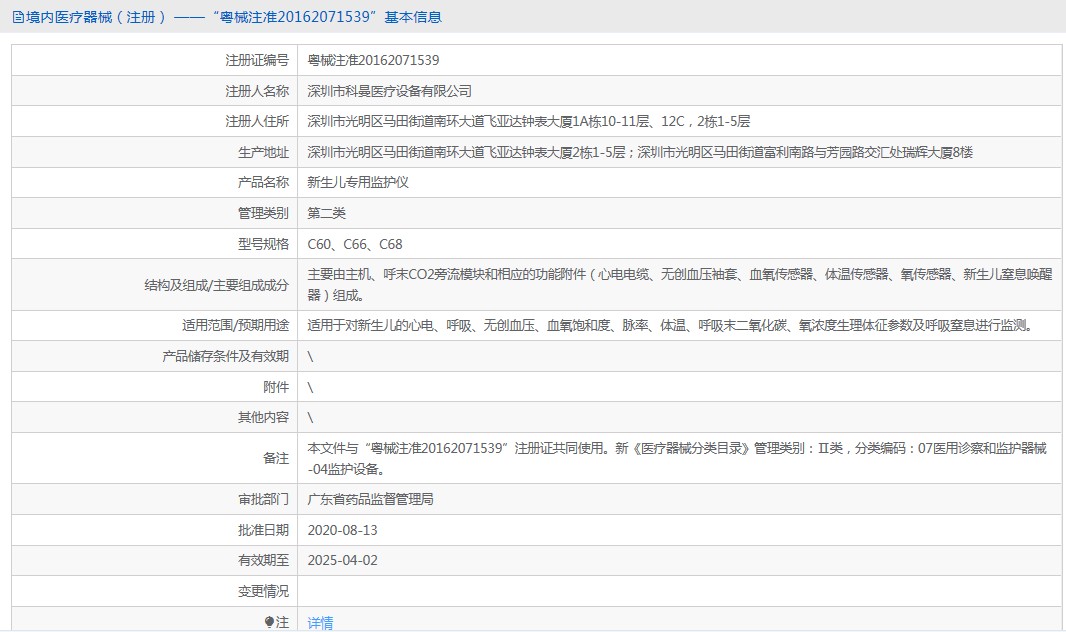Click the 备注 label
The height and width of the screenshot is (632, 1066).
(276, 458)
